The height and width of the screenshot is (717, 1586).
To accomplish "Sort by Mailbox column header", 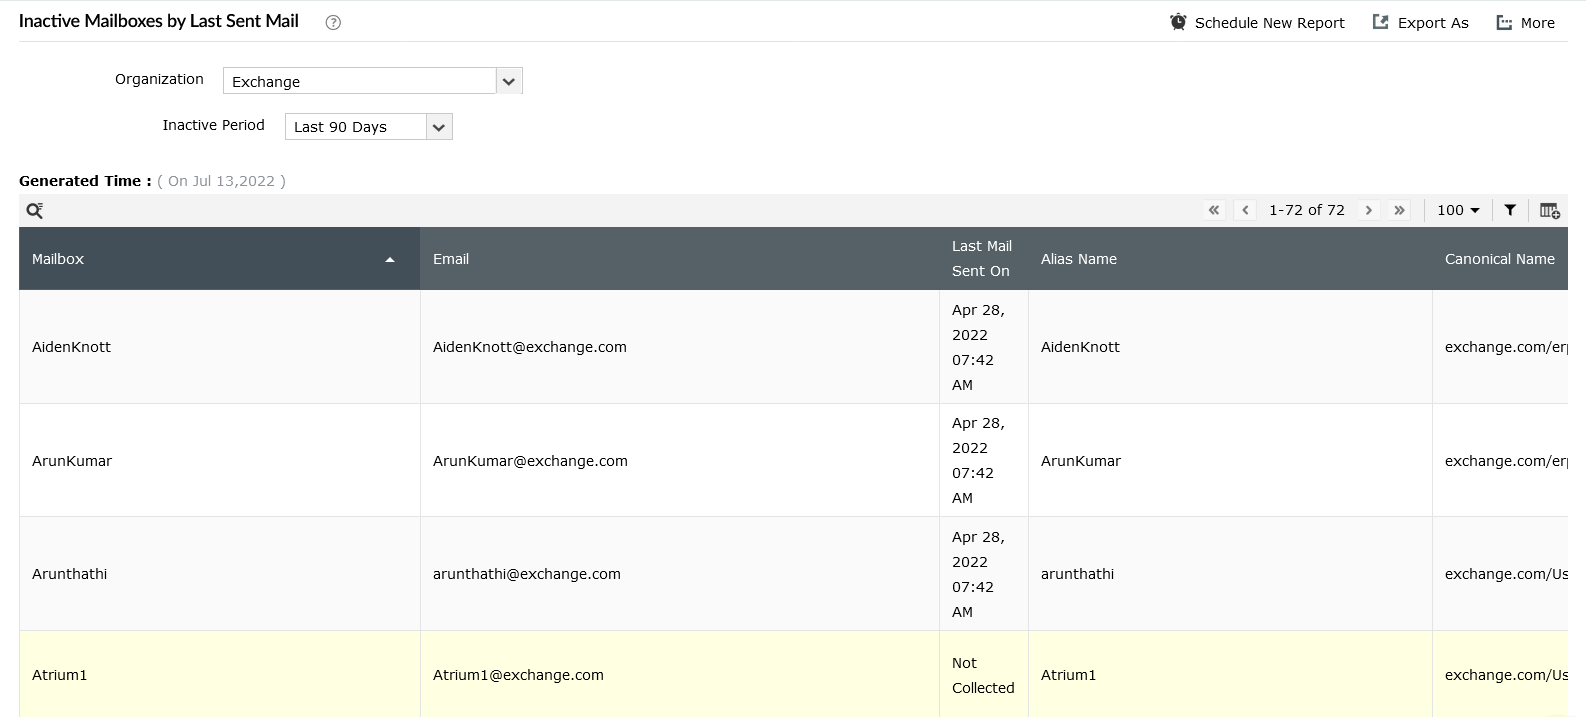I will click(x=58, y=259).
